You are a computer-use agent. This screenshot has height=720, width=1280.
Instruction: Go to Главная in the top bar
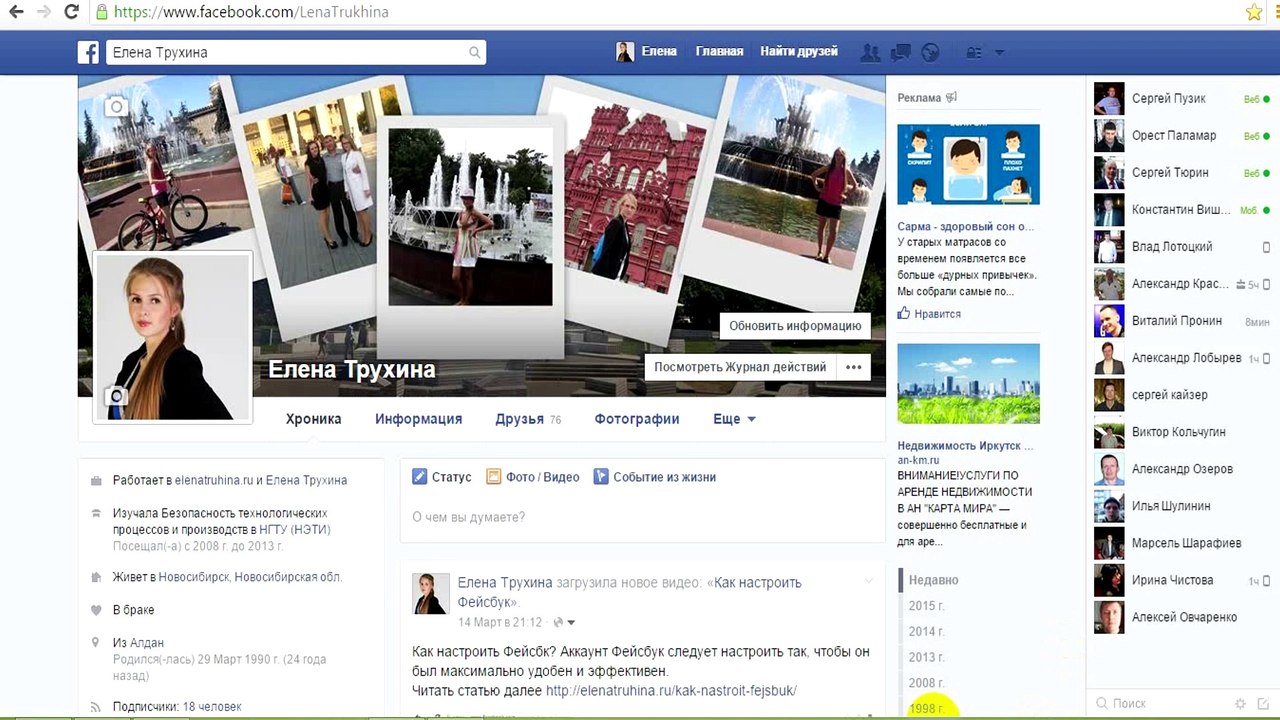pyautogui.click(x=719, y=51)
